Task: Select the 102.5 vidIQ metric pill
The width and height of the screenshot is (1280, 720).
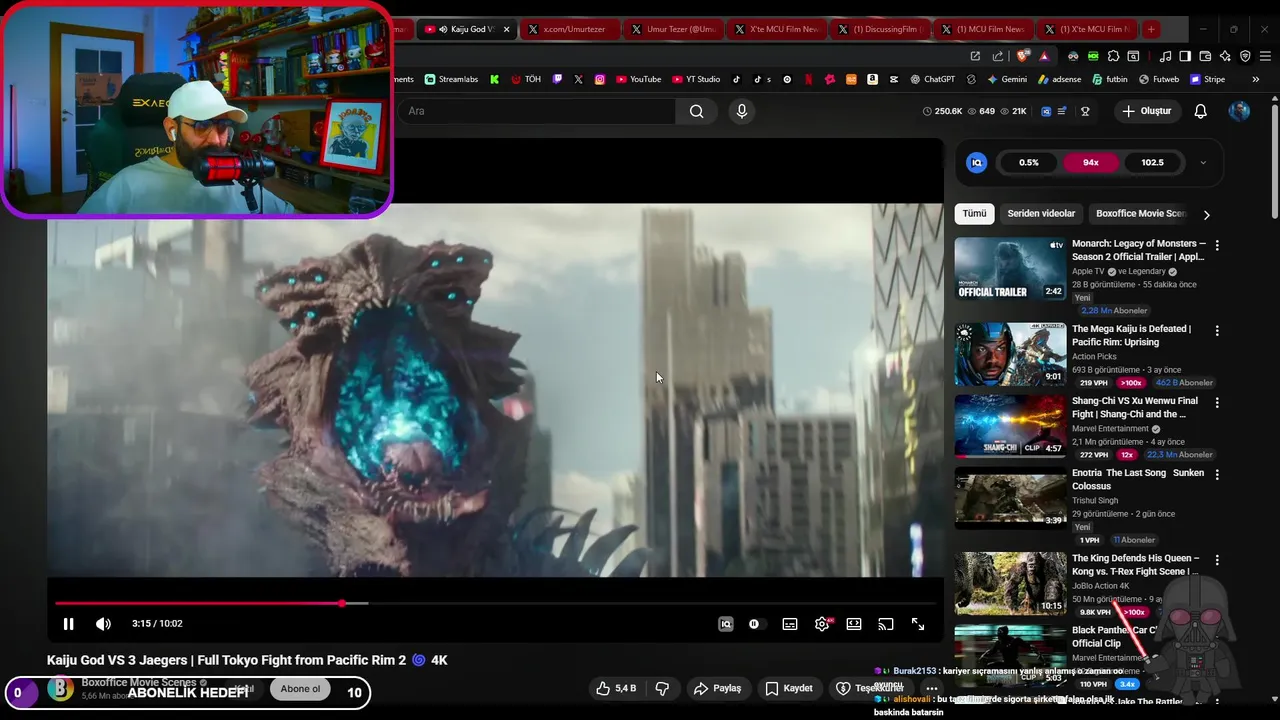Action: [1153, 162]
